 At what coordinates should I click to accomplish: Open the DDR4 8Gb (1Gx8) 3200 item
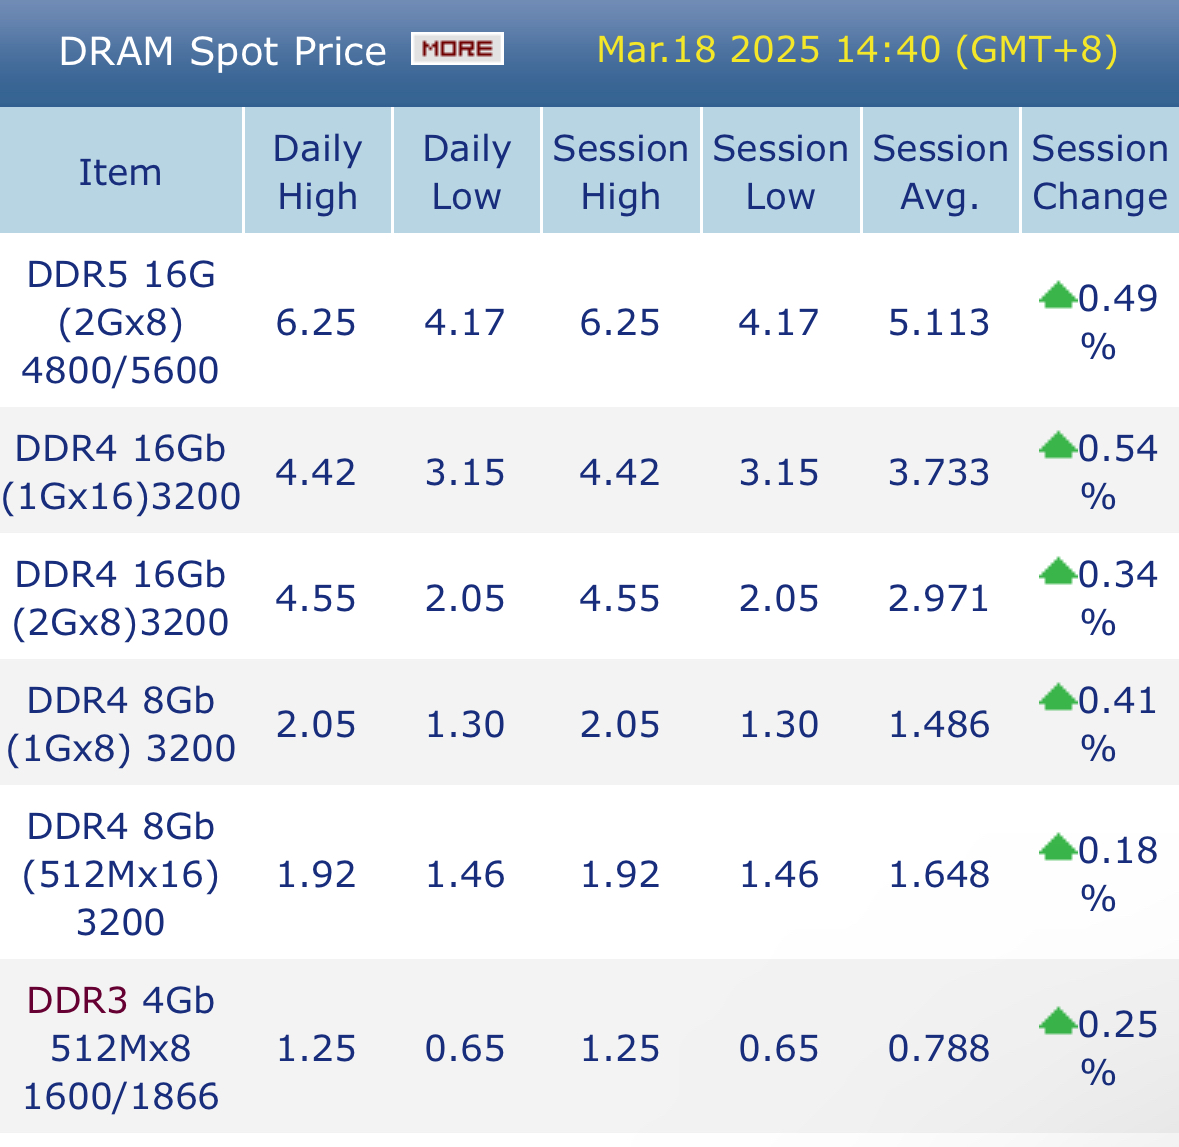tap(120, 724)
